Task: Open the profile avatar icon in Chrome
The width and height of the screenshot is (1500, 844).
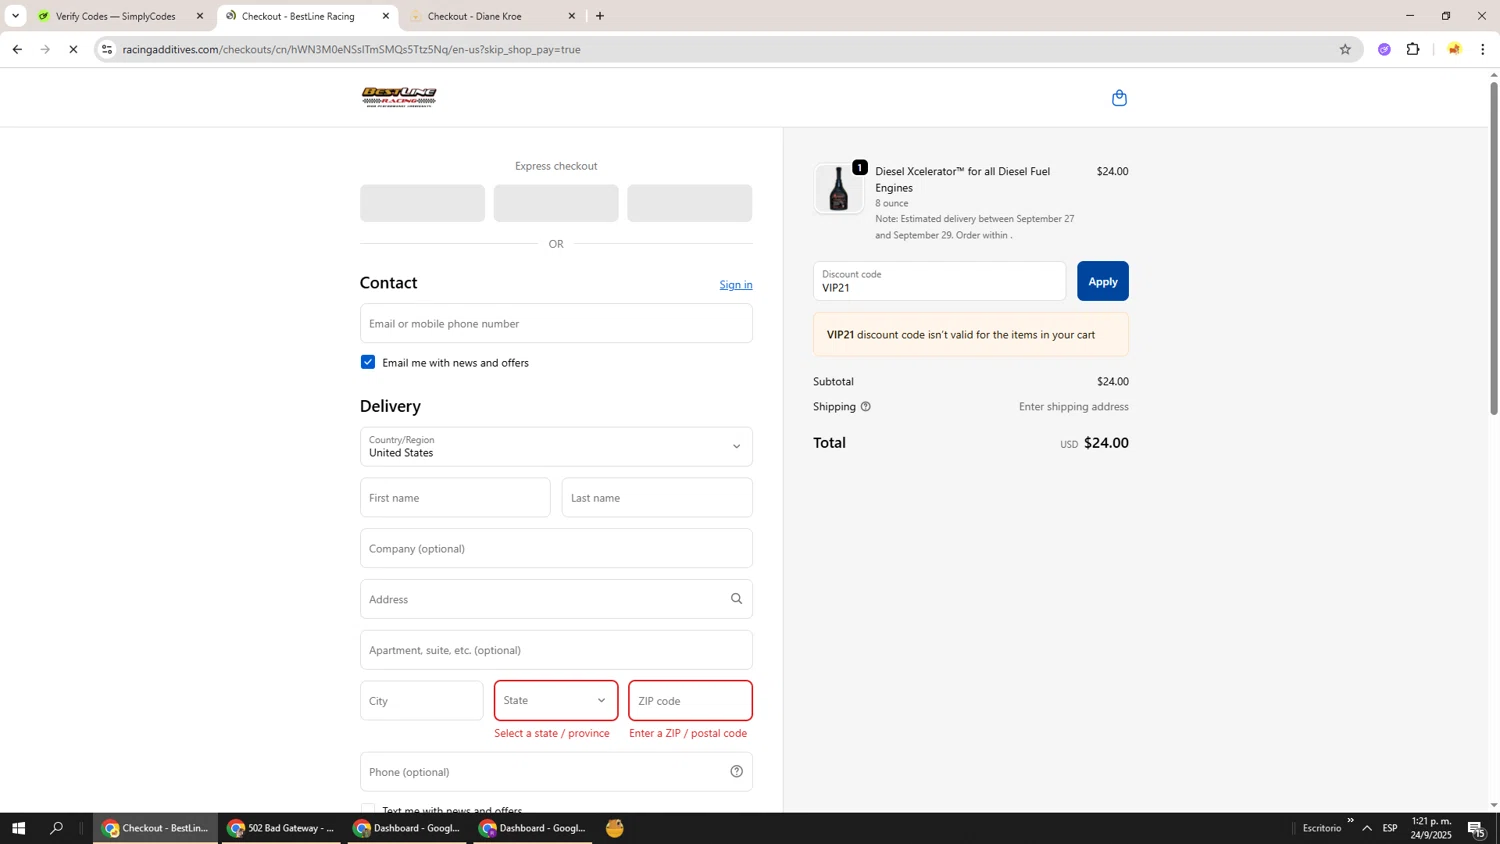Action: [x=1454, y=49]
